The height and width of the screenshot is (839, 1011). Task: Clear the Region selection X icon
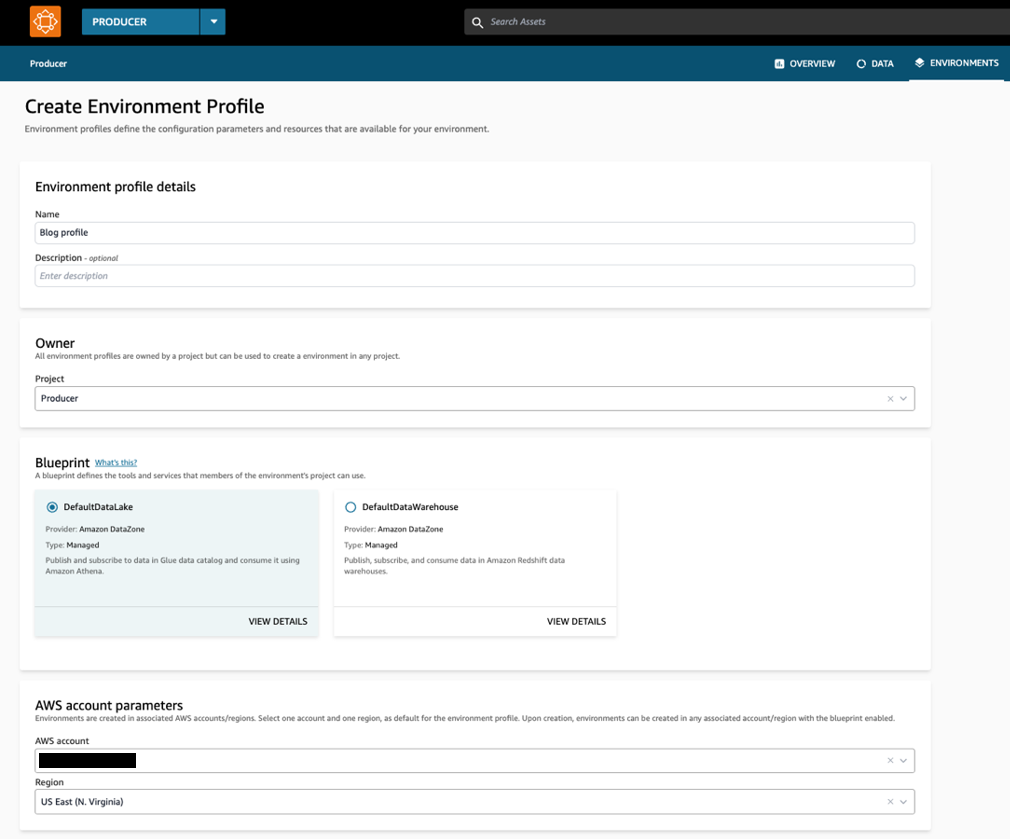[x=890, y=802]
